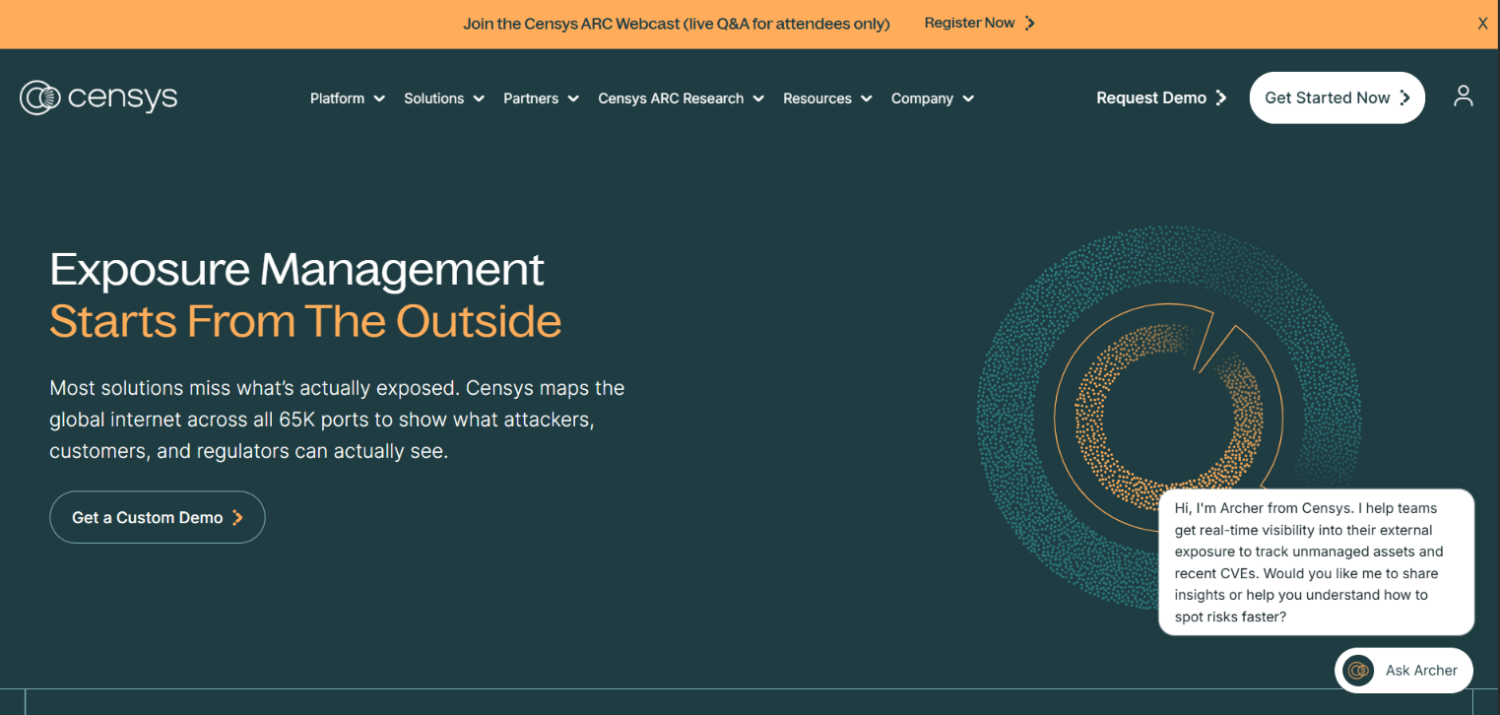1500x715 pixels.
Task: Open the Resources menu
Action: coord(828,98)
